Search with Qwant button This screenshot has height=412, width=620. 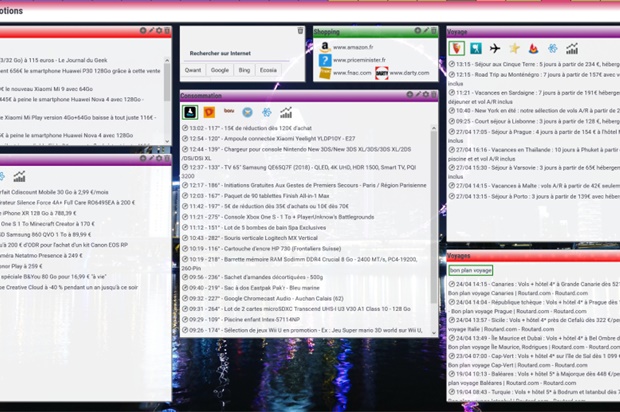click(193, 70)
